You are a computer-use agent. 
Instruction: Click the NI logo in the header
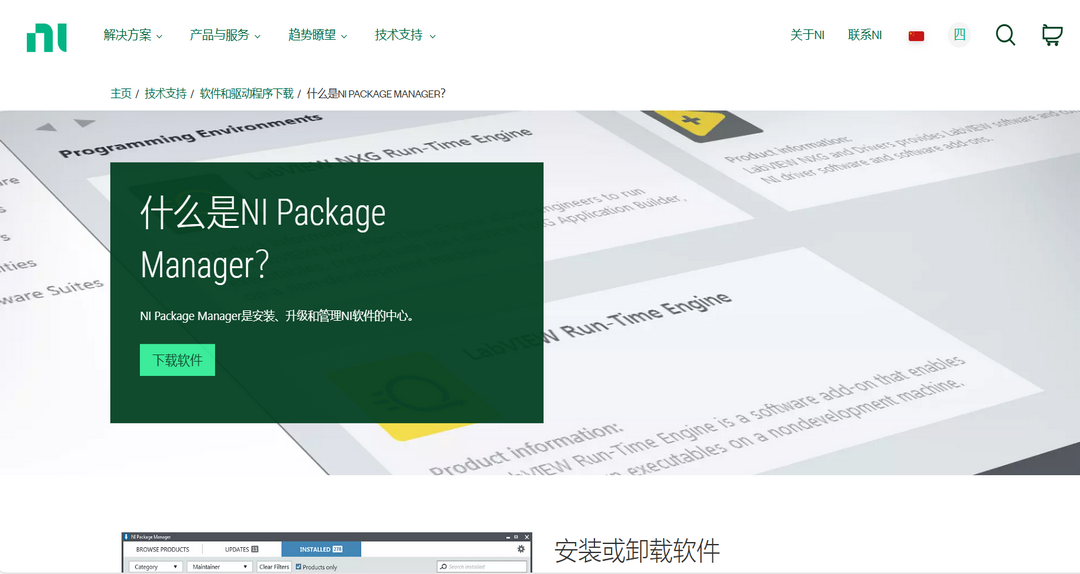pos(46,36)
